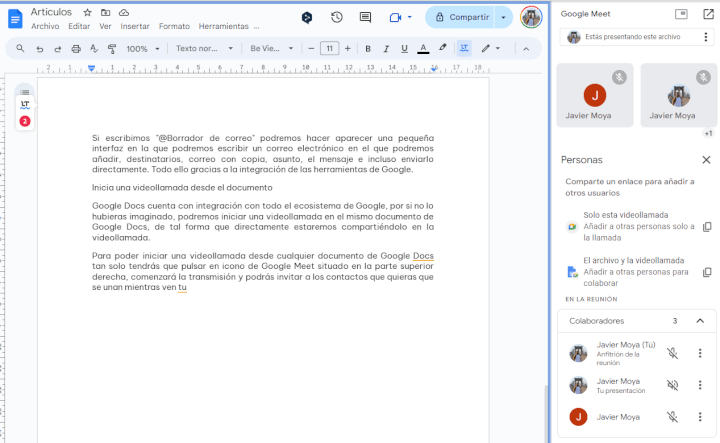
Task: Click the Compartir button
Action: point(461,17)
